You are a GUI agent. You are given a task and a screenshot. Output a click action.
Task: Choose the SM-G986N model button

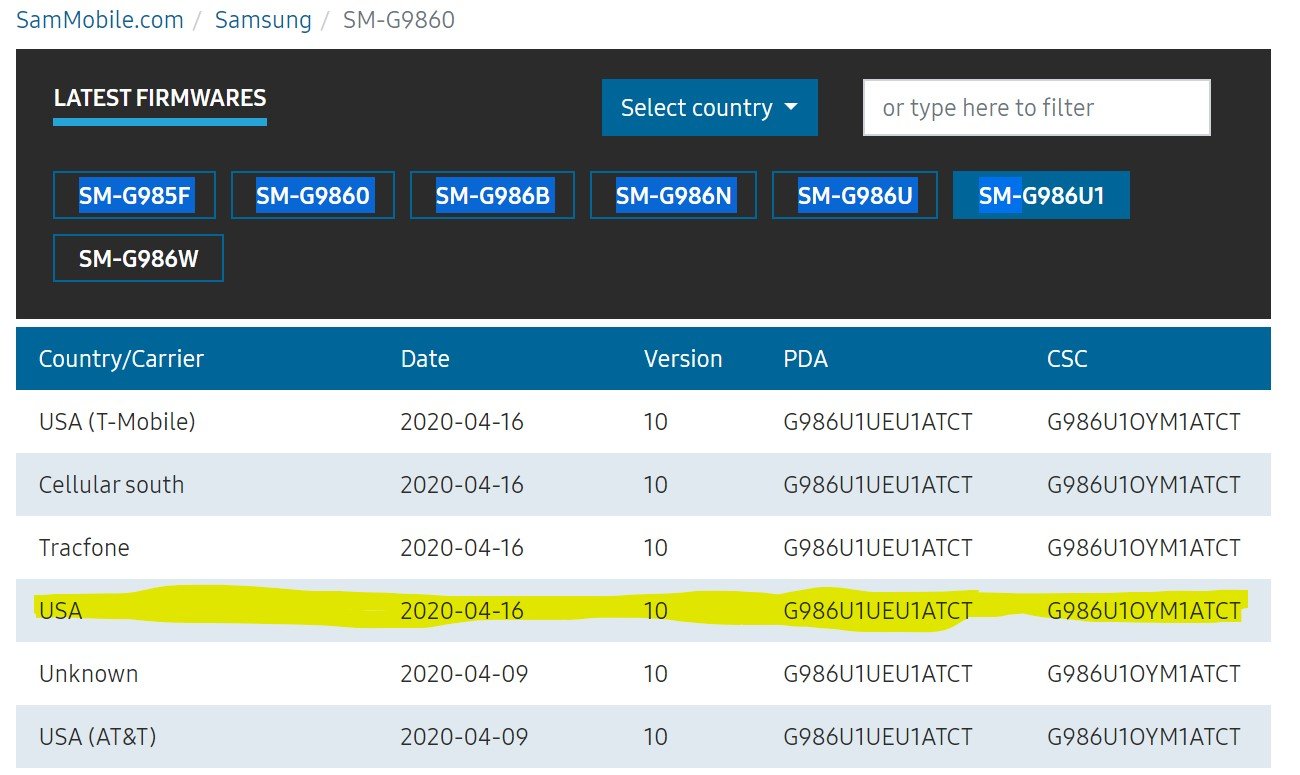[673, 196]
